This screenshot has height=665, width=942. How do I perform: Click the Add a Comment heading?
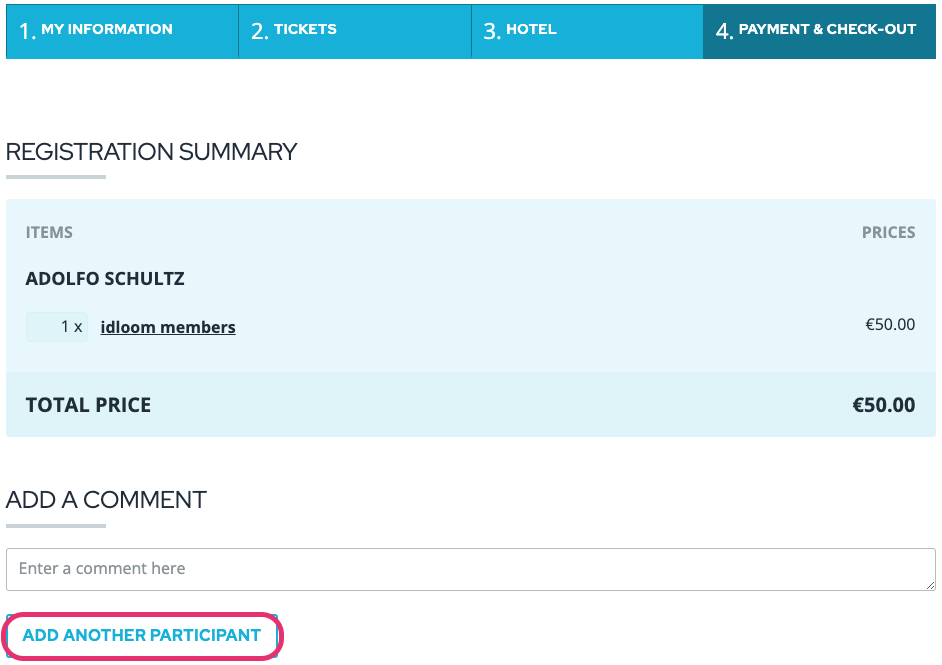tap(106, 500)
